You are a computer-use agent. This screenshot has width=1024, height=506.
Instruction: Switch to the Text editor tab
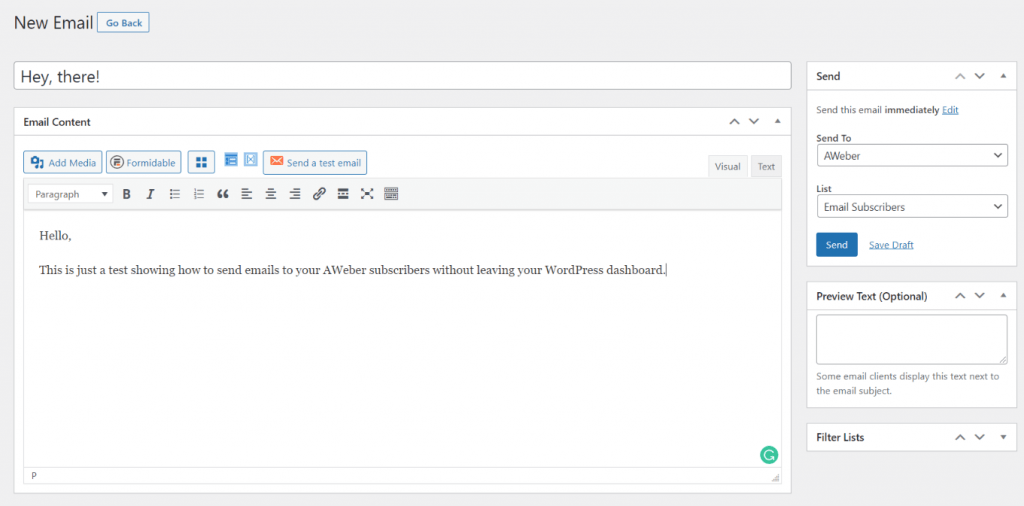tap(766, 166)
